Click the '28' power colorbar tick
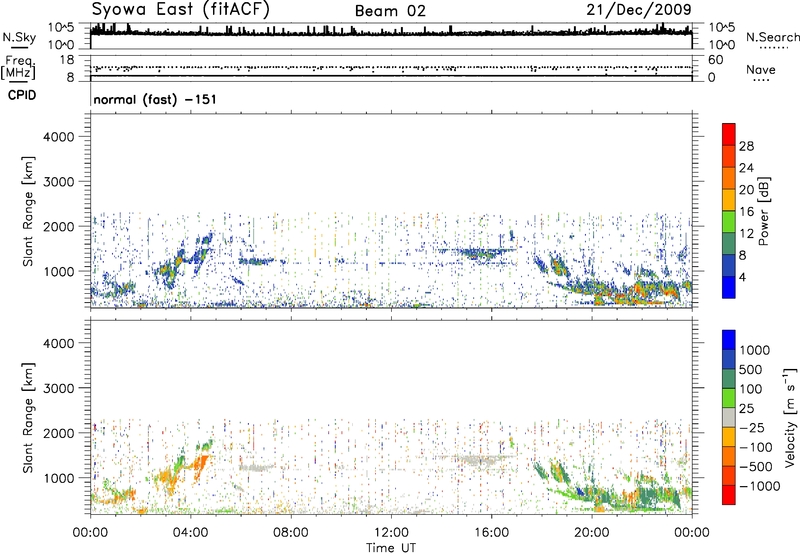 click(746, 146)
